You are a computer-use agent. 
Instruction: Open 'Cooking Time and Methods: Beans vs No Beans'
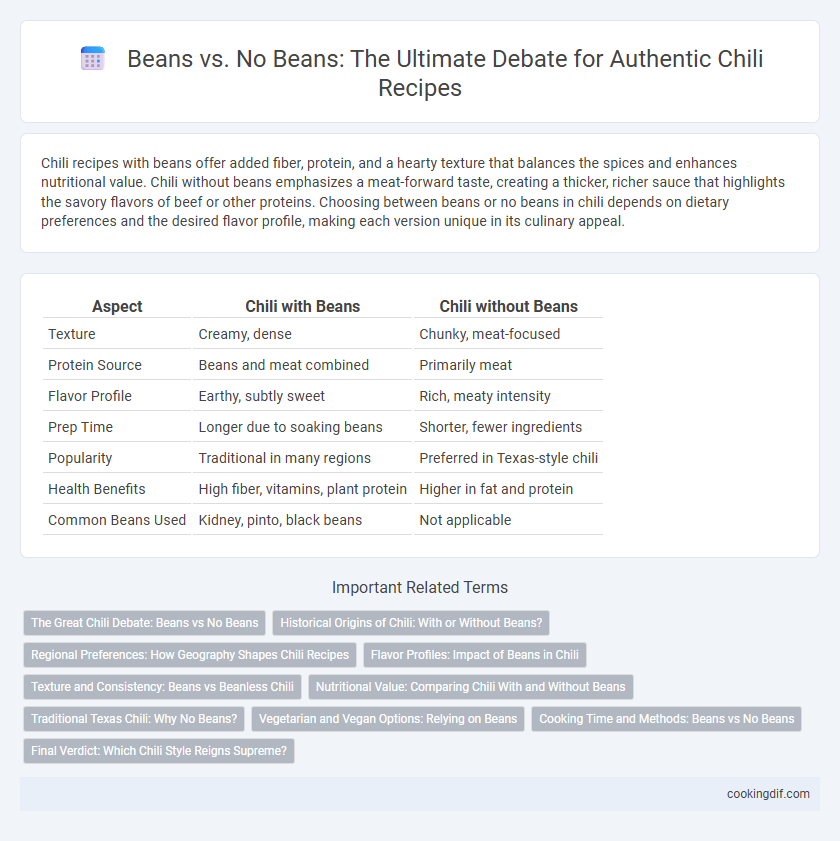pos(666,719)
